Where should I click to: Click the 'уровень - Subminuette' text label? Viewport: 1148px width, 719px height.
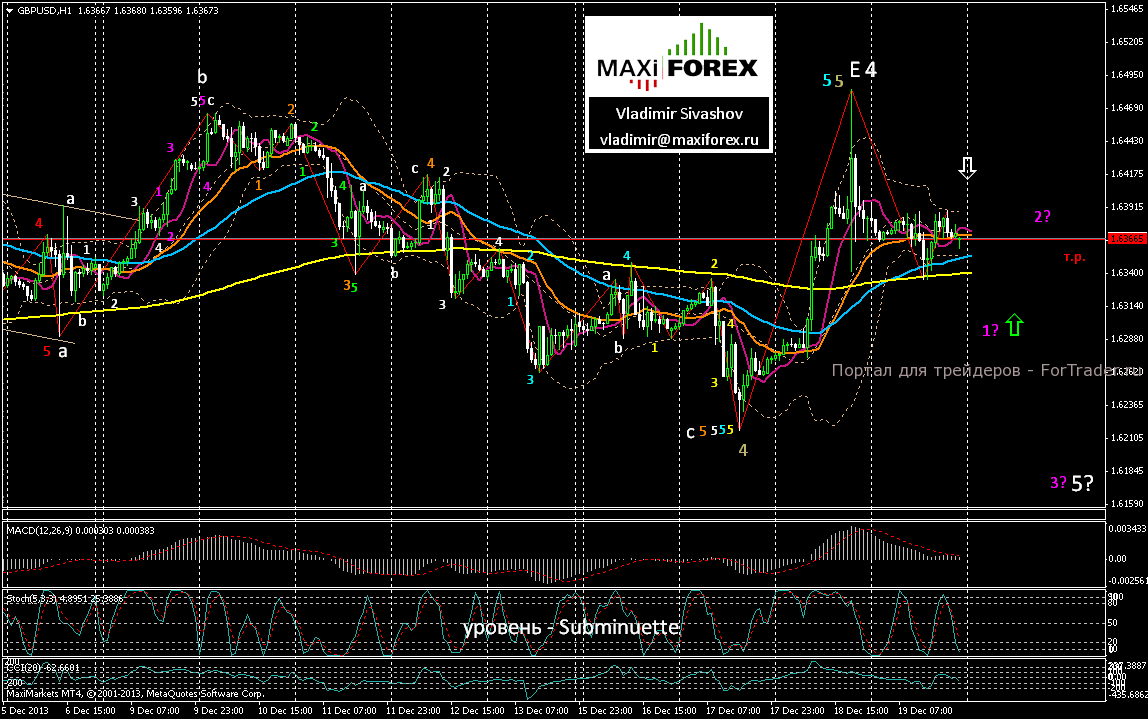[x=571, y=627]
